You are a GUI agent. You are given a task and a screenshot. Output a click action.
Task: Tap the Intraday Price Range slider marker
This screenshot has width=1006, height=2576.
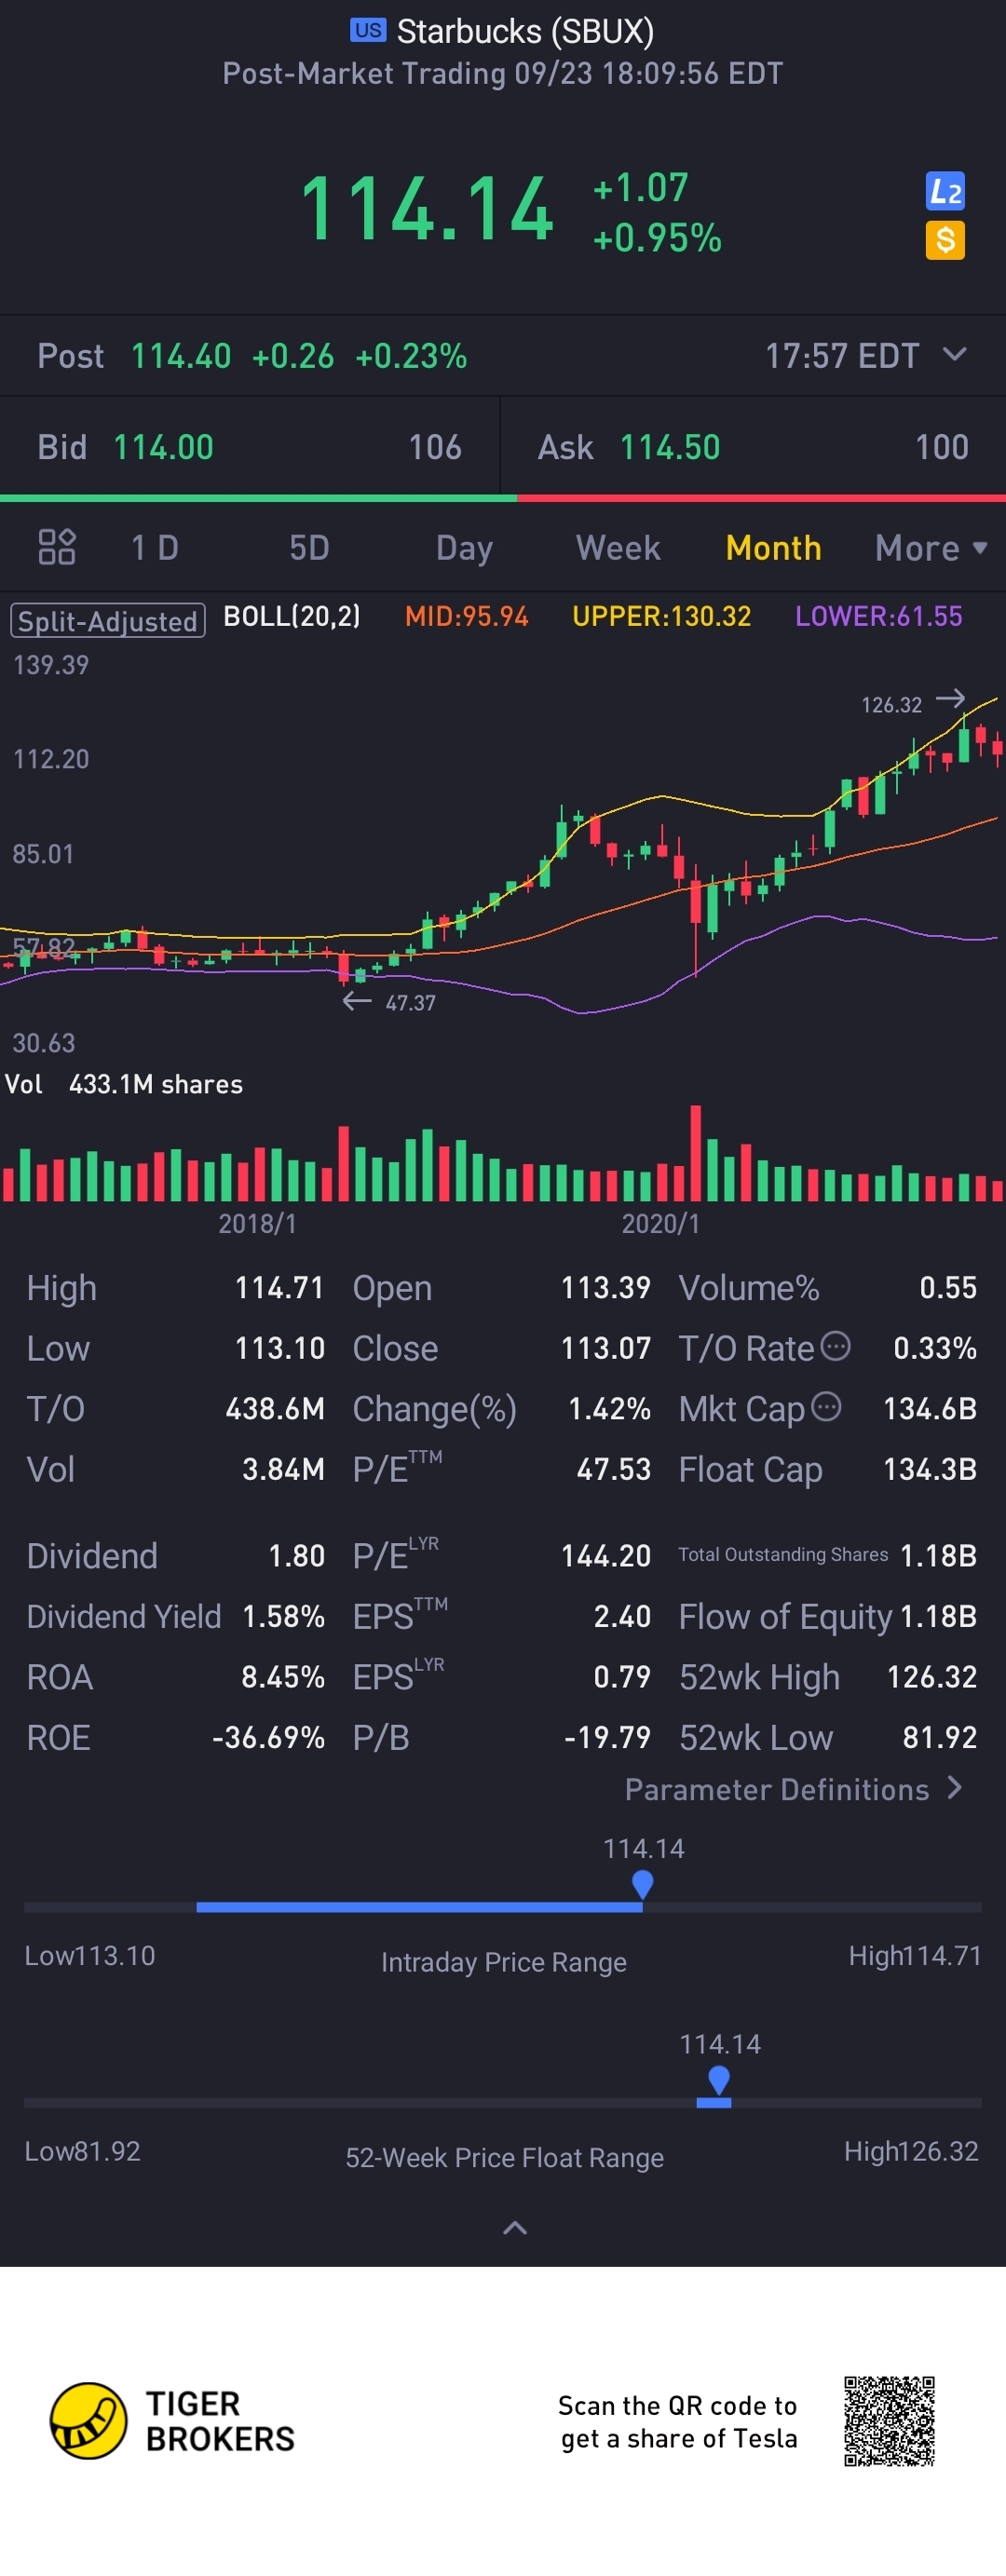coord(643,1884)
